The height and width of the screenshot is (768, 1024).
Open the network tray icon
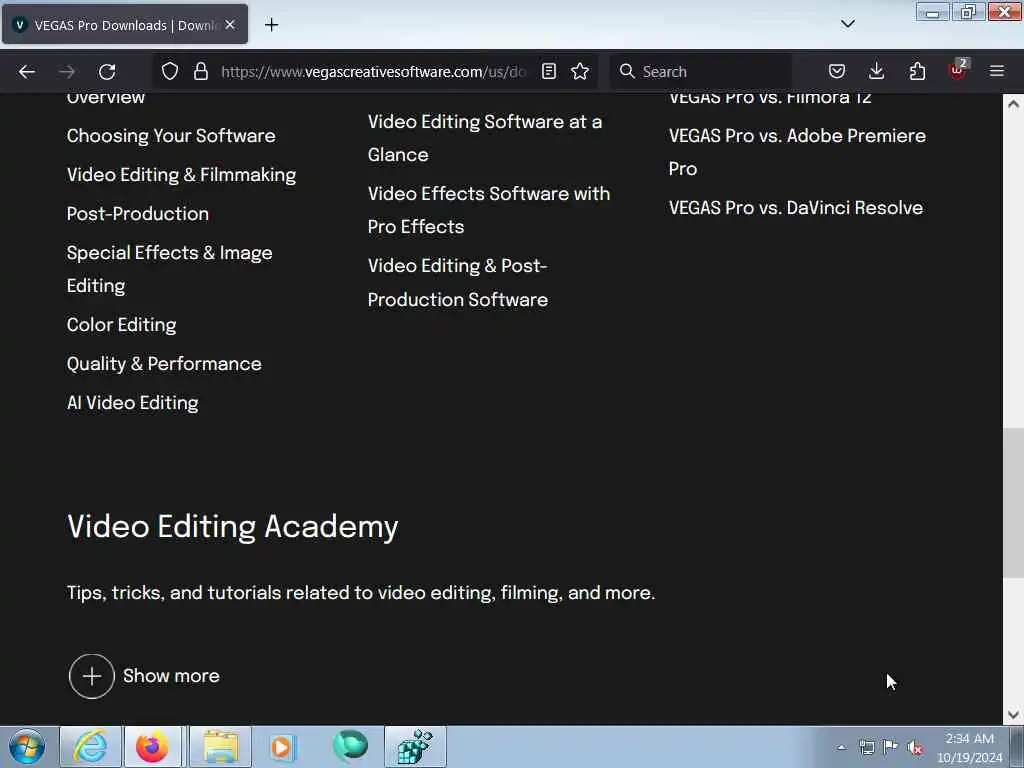point(867,747)
